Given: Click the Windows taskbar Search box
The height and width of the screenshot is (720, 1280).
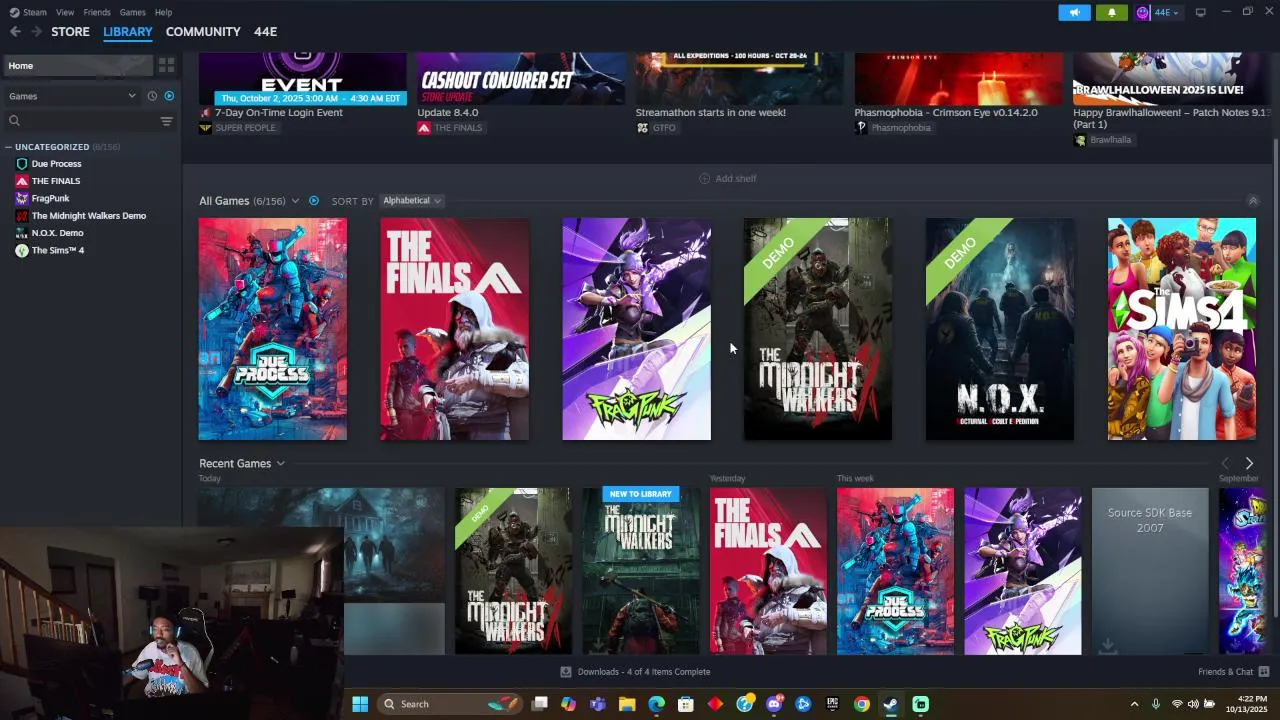Looking at the screenshot, I should pyautogui.click(x=449, y=704).
